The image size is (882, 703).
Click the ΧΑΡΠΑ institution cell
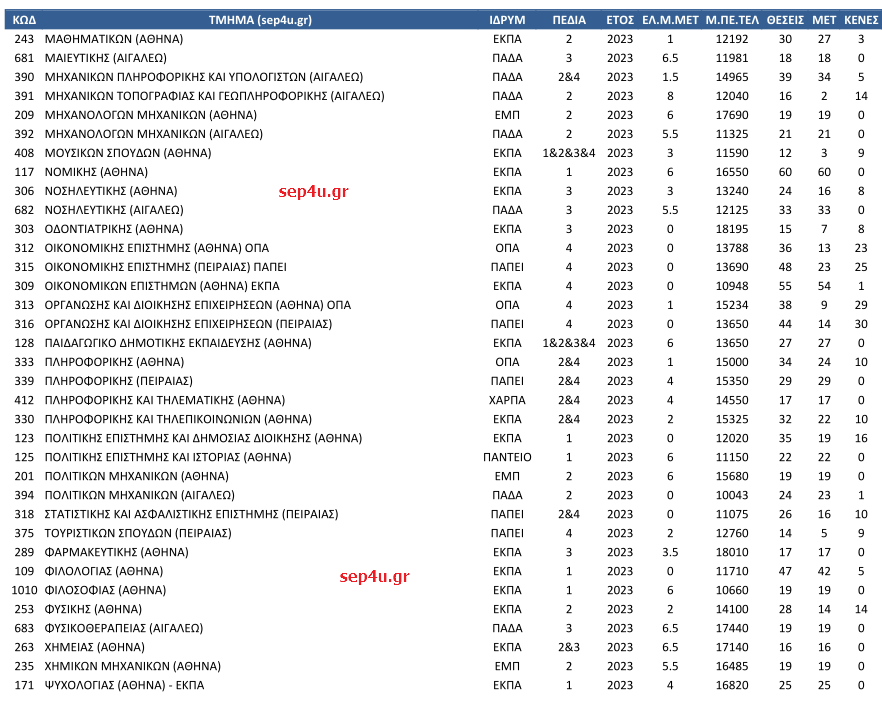pyautogui.click(x=507, y=400)
